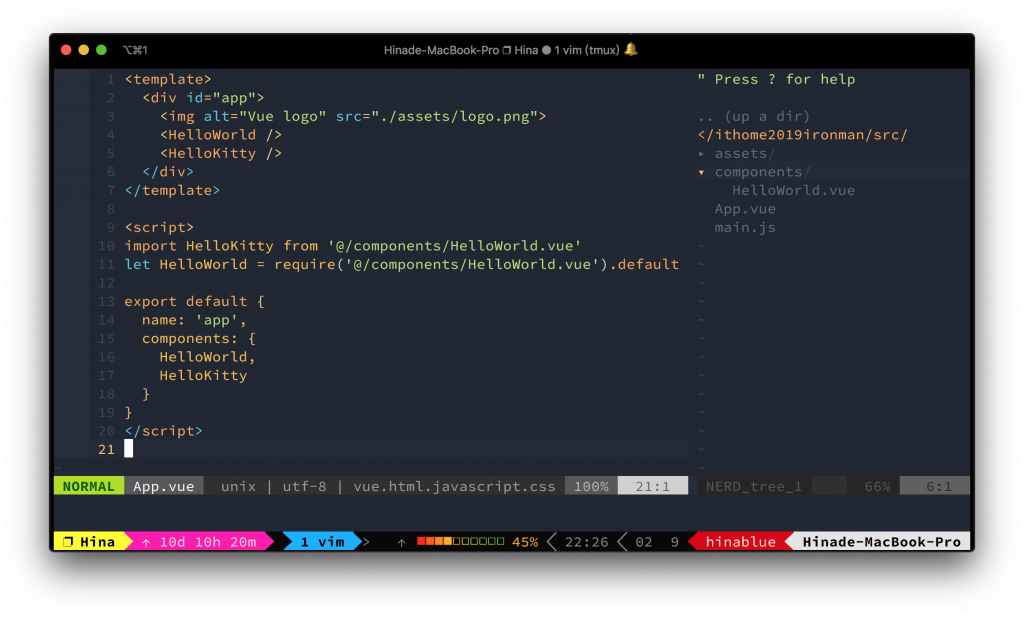The image size is (1024, 617).
Task: Click the hinablue user segment
Action: [741, 542]
